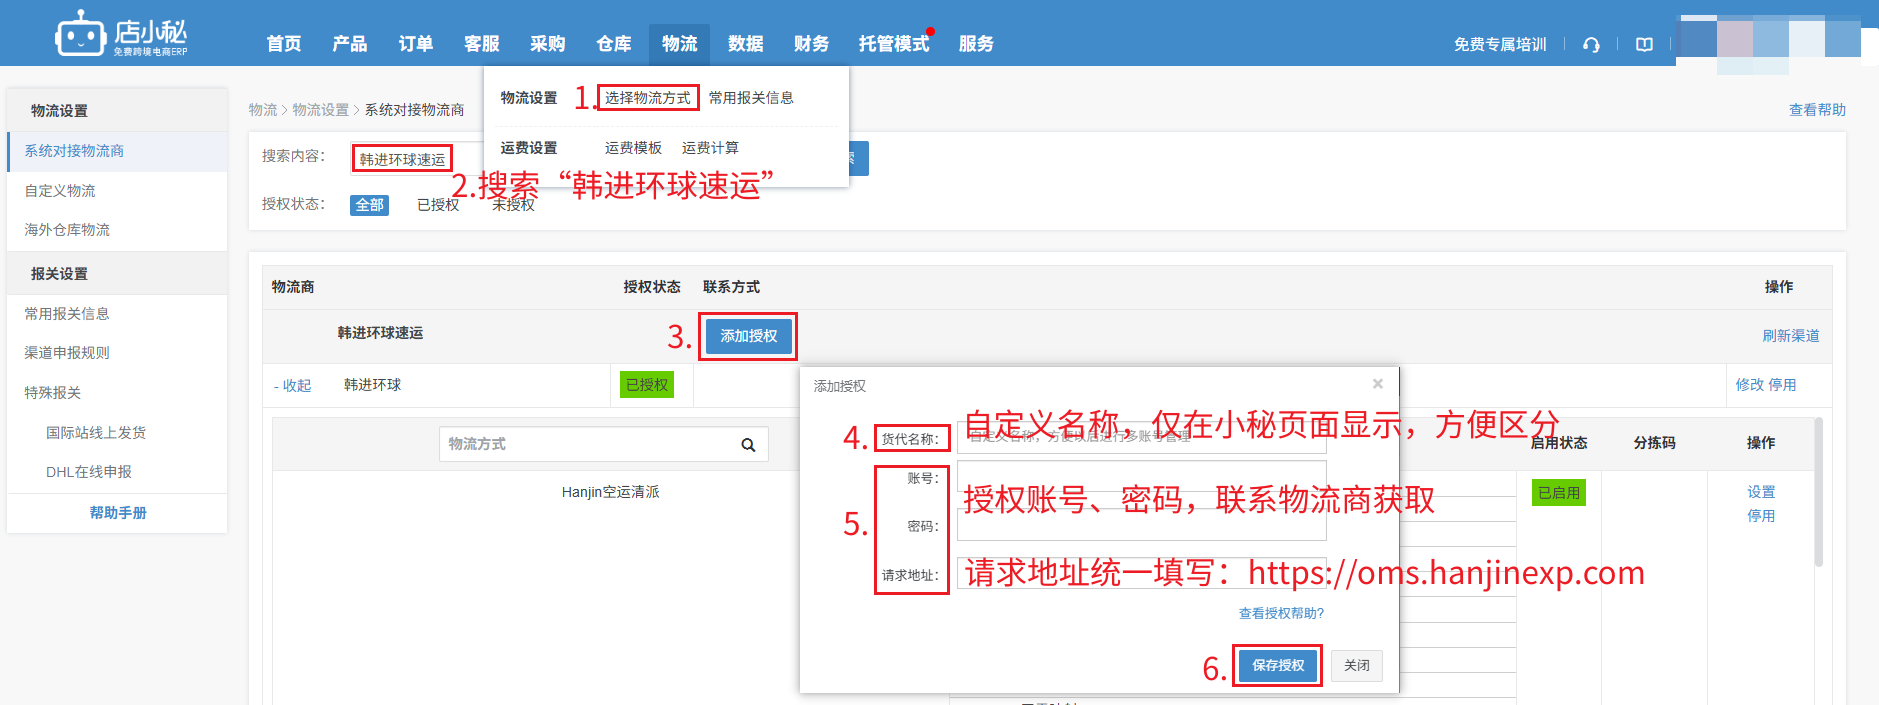The image size is (1879, 705).
Task: Open the 采购 menu
Action: (548, 44)
